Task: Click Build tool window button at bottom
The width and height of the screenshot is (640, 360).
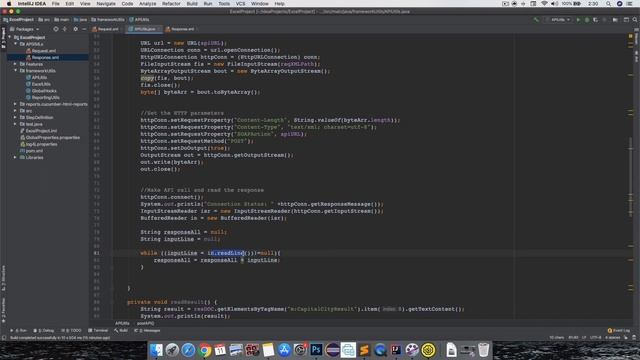Action: (121, 331)
